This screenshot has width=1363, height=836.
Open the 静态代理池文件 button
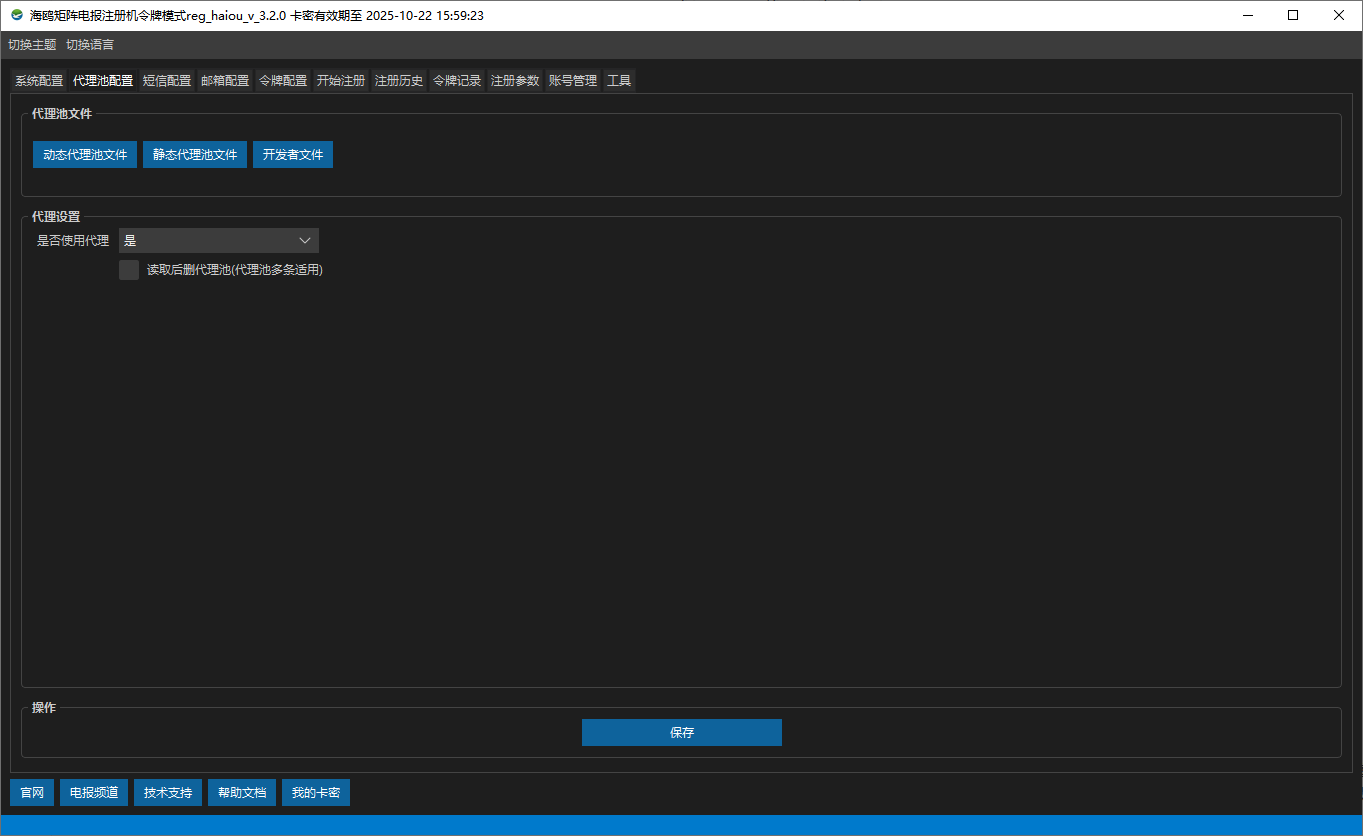[195, 155]
